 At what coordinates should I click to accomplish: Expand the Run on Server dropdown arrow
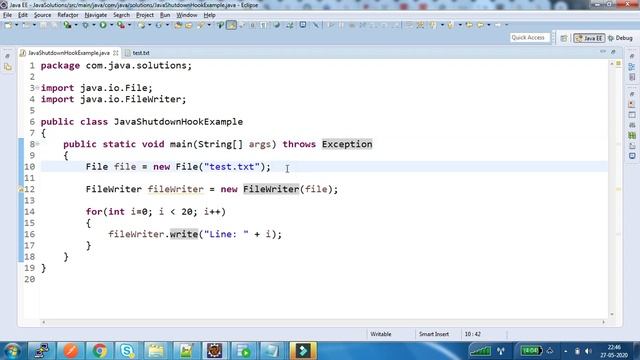click(76, 25)
